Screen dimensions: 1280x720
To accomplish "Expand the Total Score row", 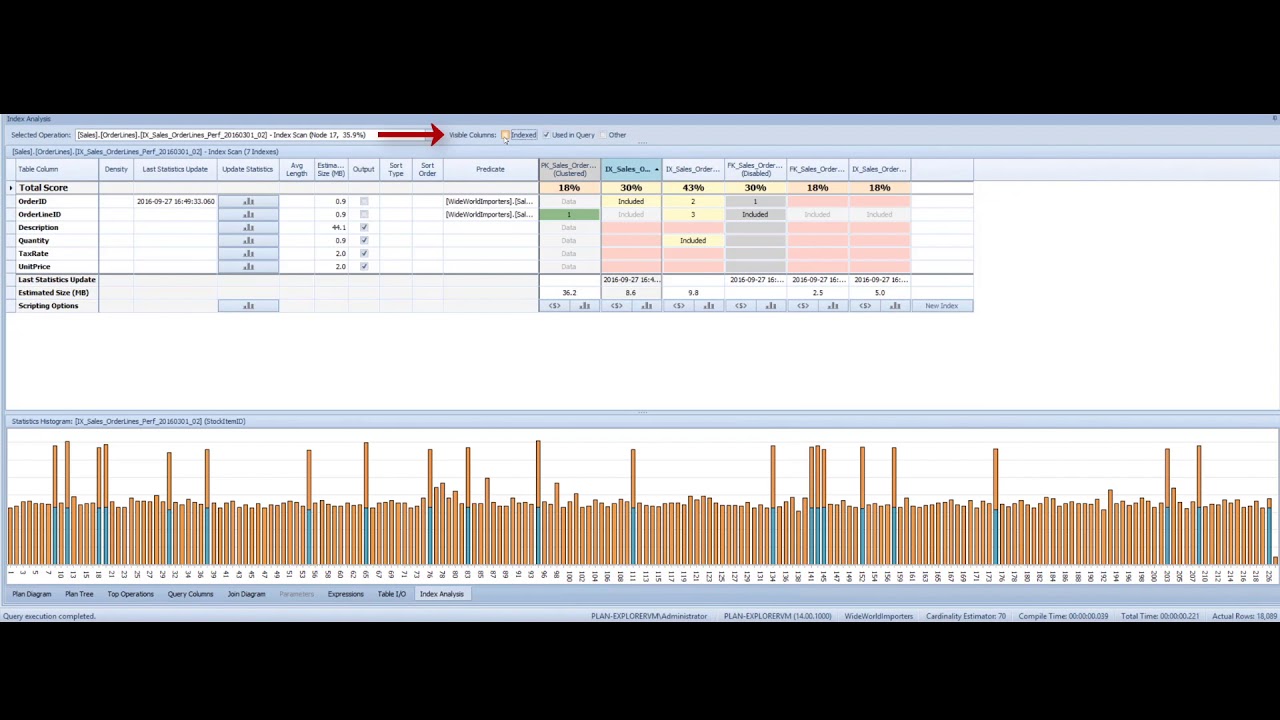I will (11, 188).
